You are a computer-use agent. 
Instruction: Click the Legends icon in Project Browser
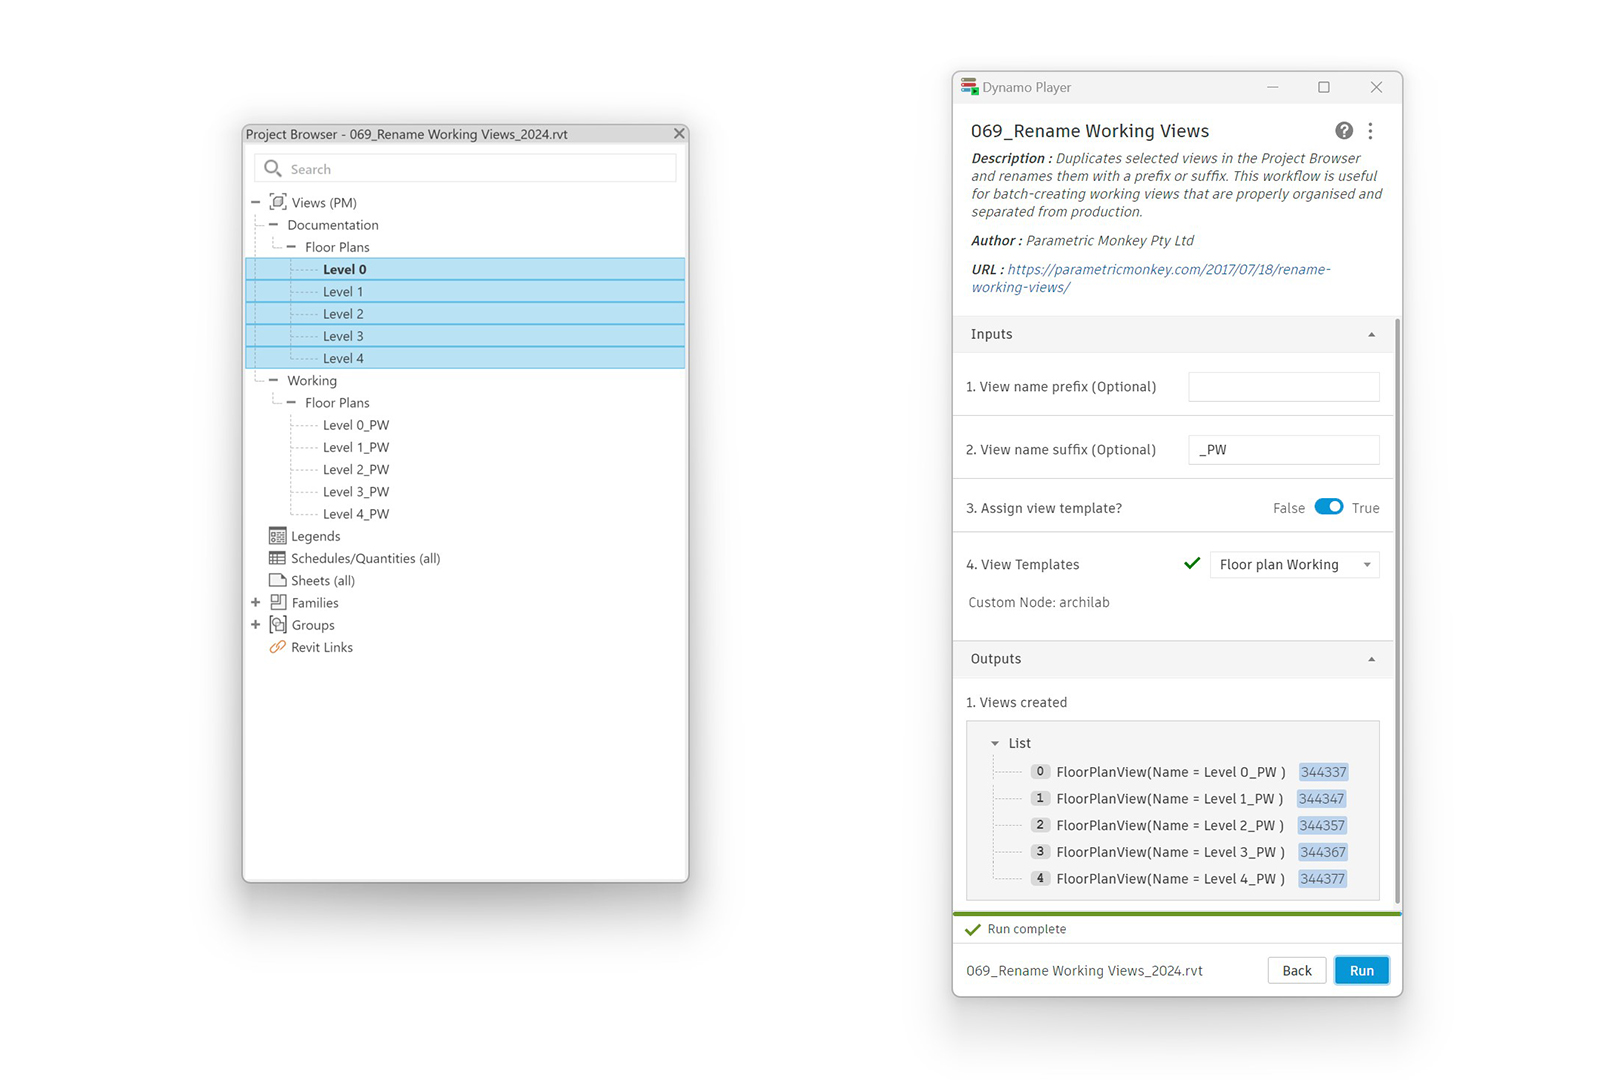tap(278, 536)
